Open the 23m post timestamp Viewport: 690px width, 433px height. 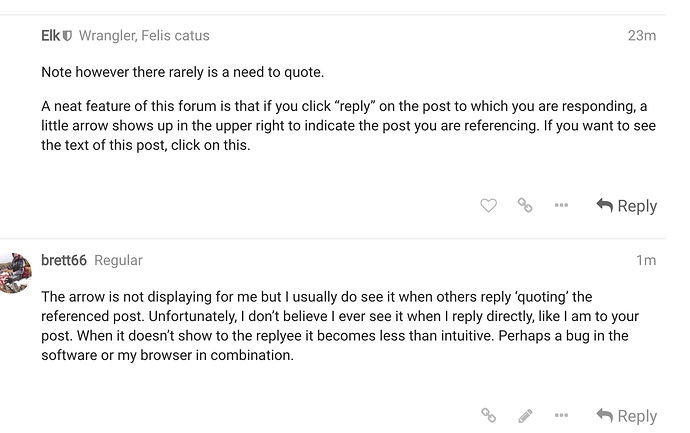[641, 36]
